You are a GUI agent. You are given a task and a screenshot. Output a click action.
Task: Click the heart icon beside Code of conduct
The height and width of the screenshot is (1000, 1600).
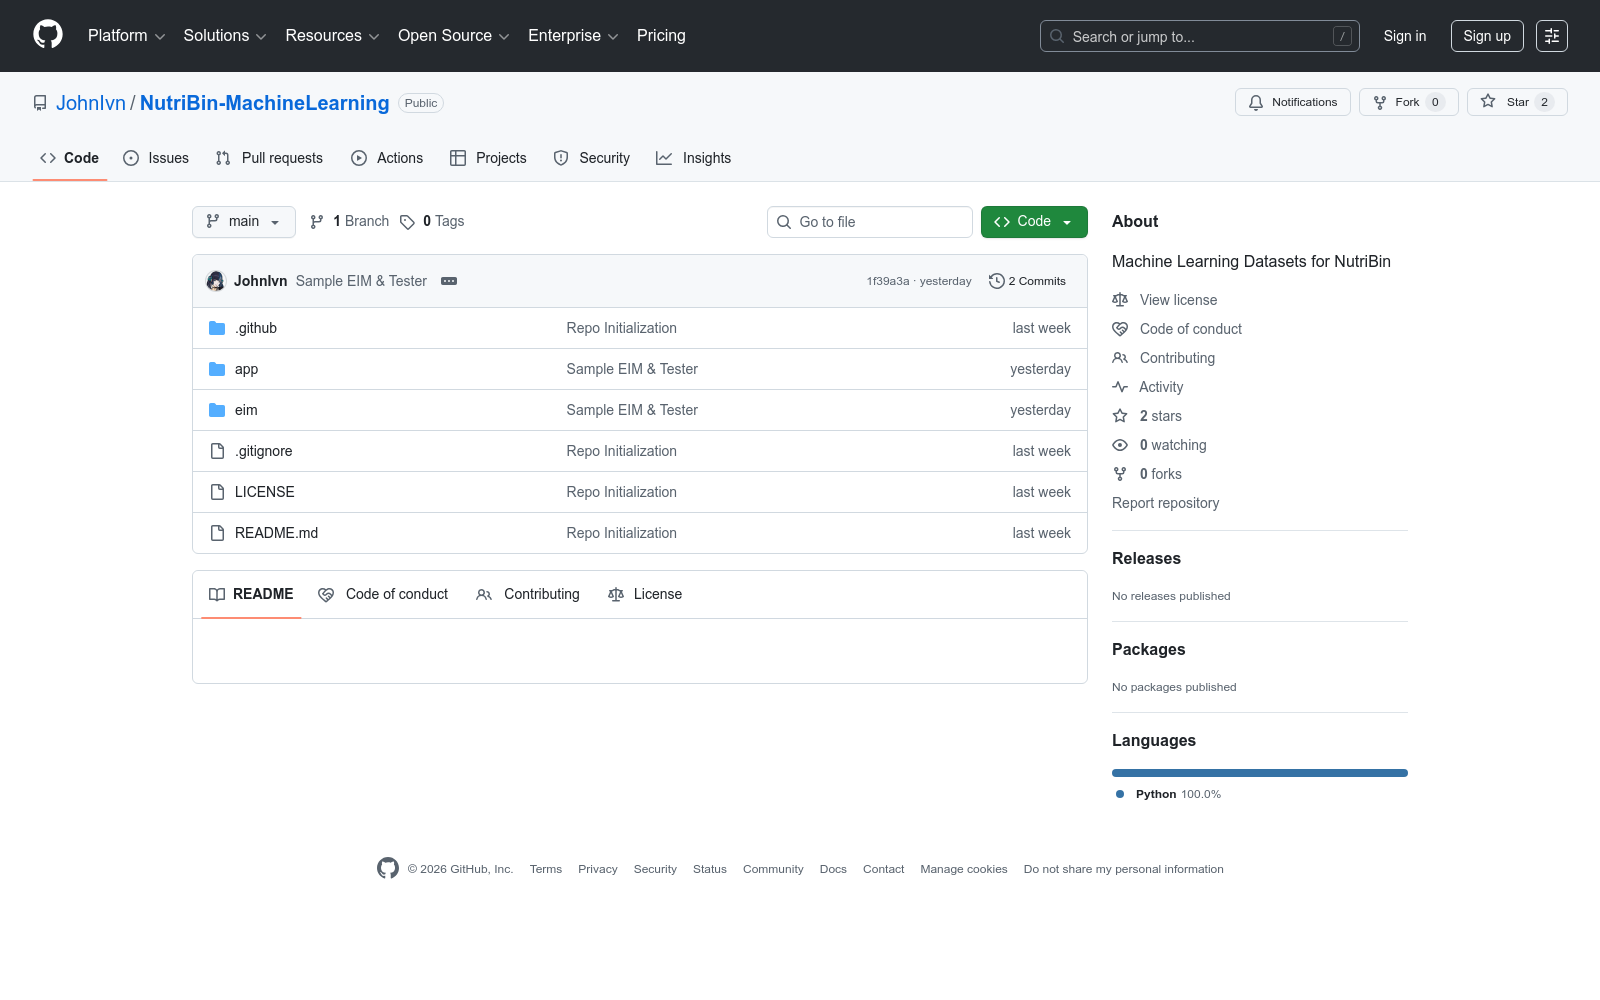pyautogui.click(x=1120, y=329)
